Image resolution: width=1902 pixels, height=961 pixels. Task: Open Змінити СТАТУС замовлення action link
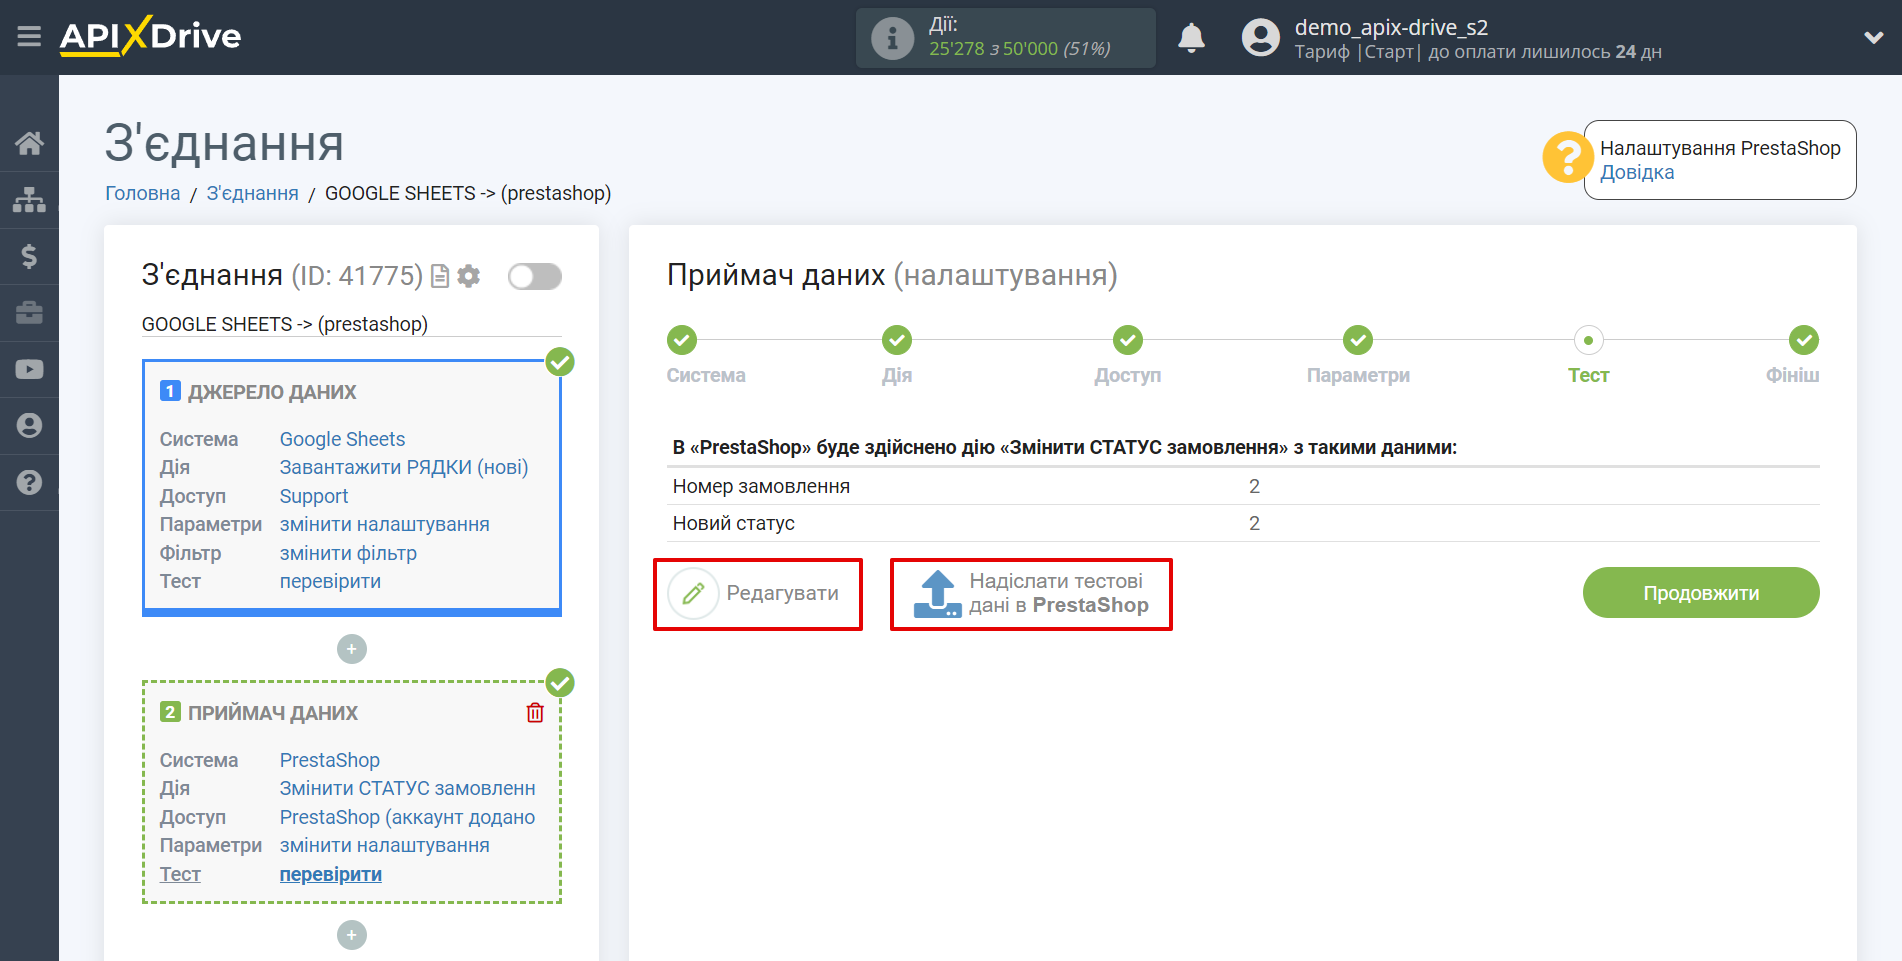[408, 788]
